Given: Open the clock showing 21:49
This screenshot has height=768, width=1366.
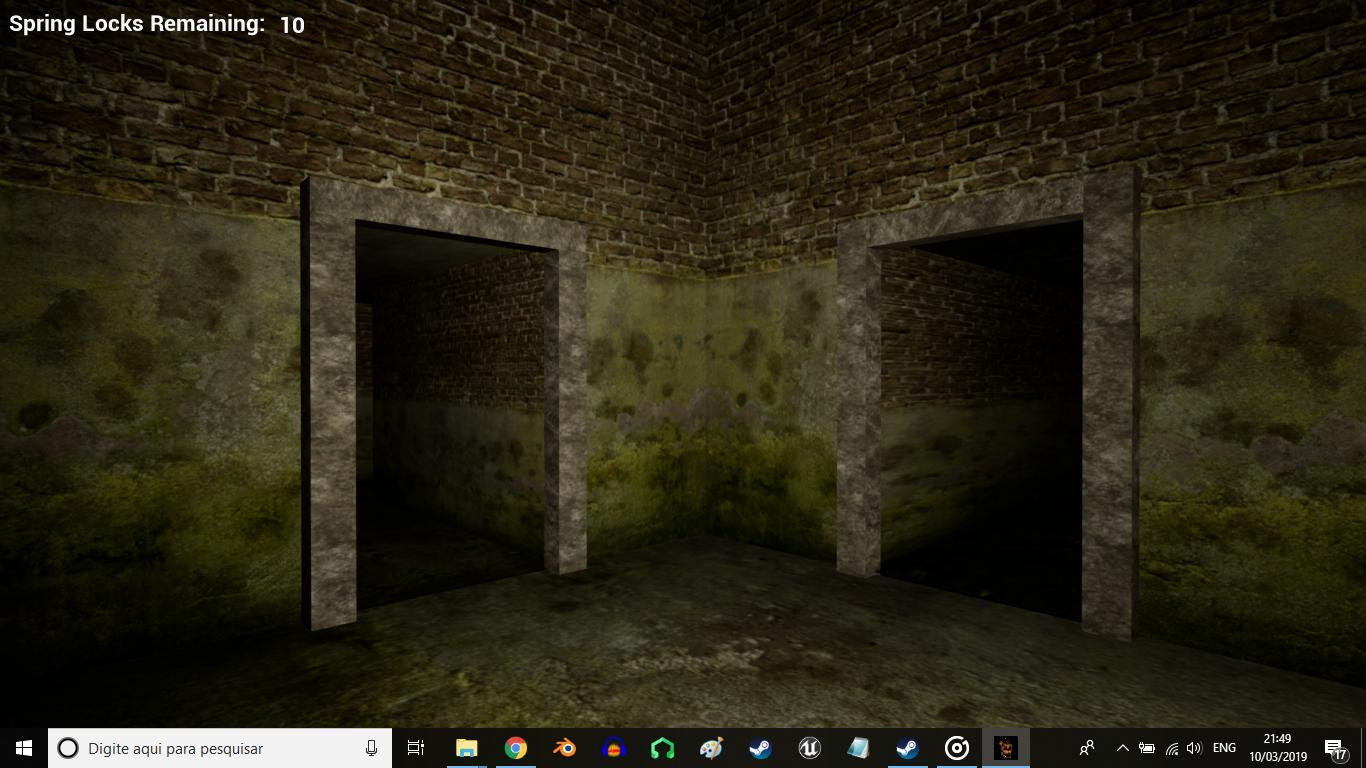Looking at the screenshot, I should coord(1277,748).
